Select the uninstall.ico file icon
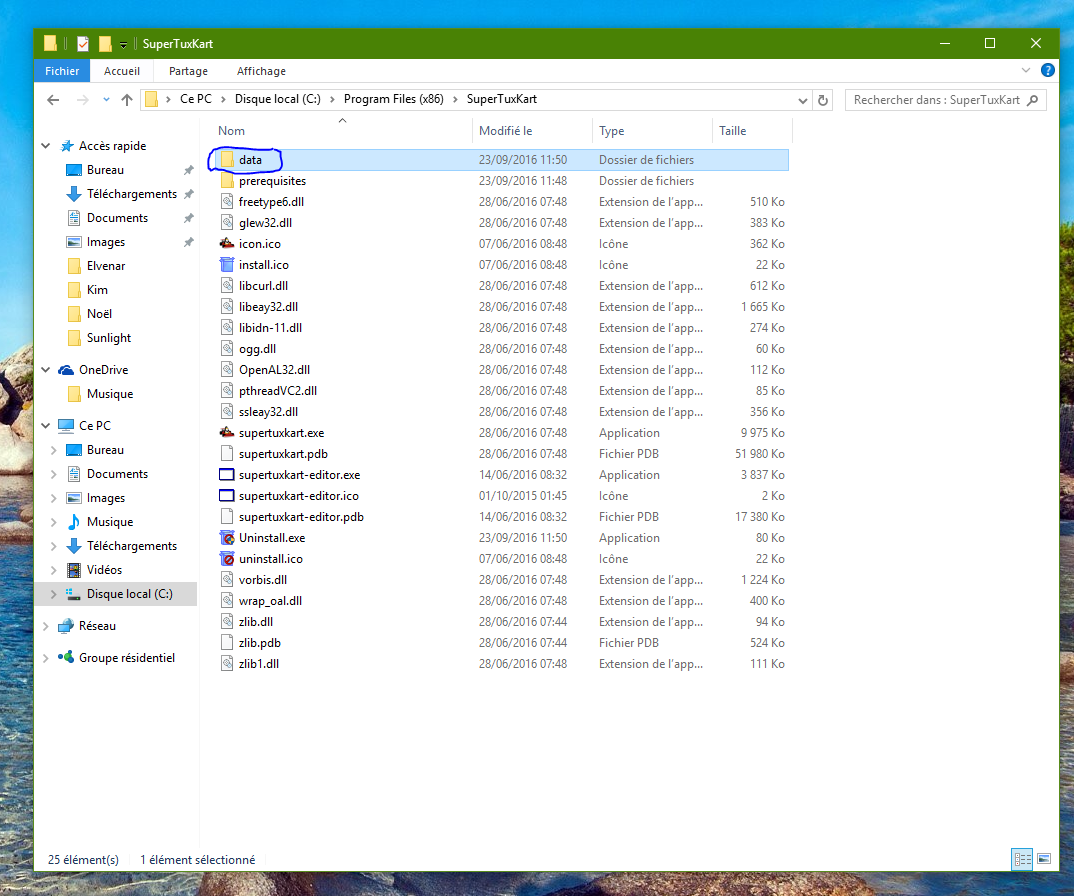The width and height of the screenshot is (1074, 896). [227, 559]
